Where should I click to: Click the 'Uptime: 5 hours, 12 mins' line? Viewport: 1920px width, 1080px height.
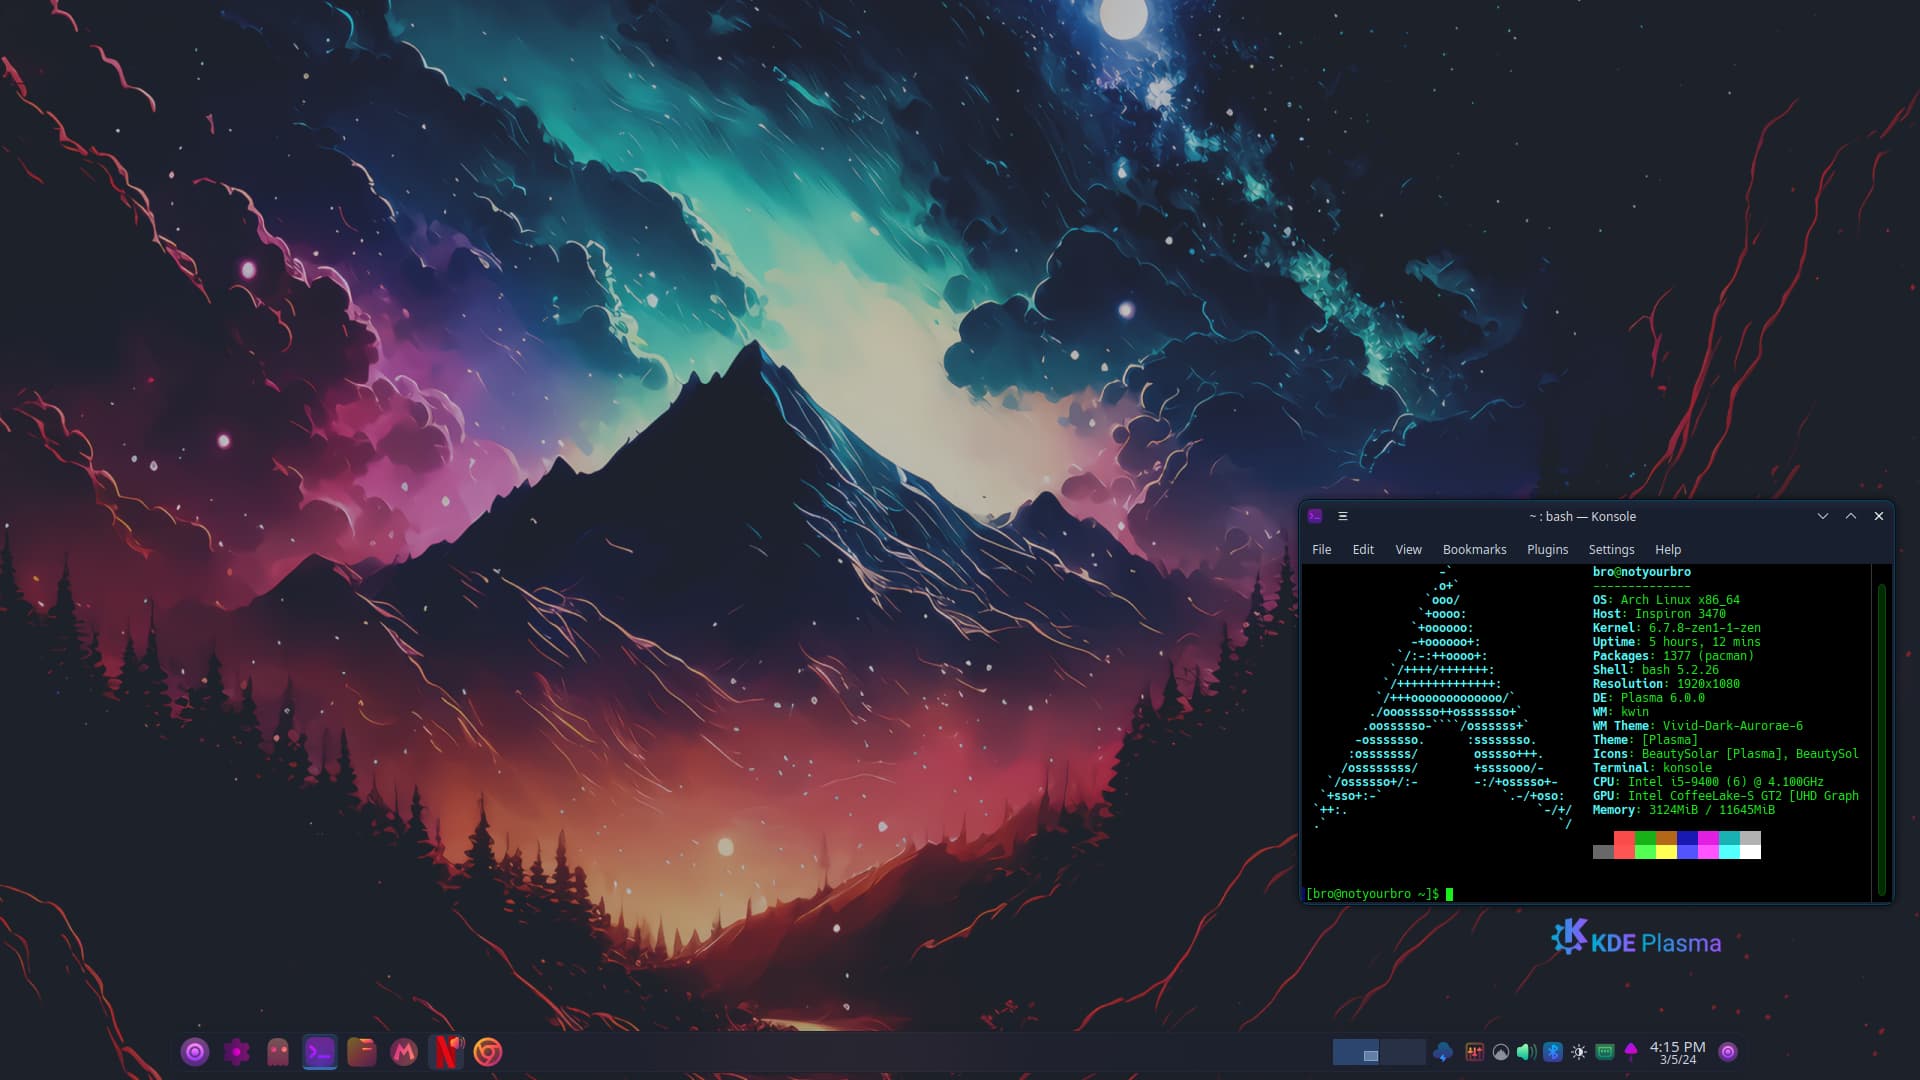click(x=1676, y=642)
